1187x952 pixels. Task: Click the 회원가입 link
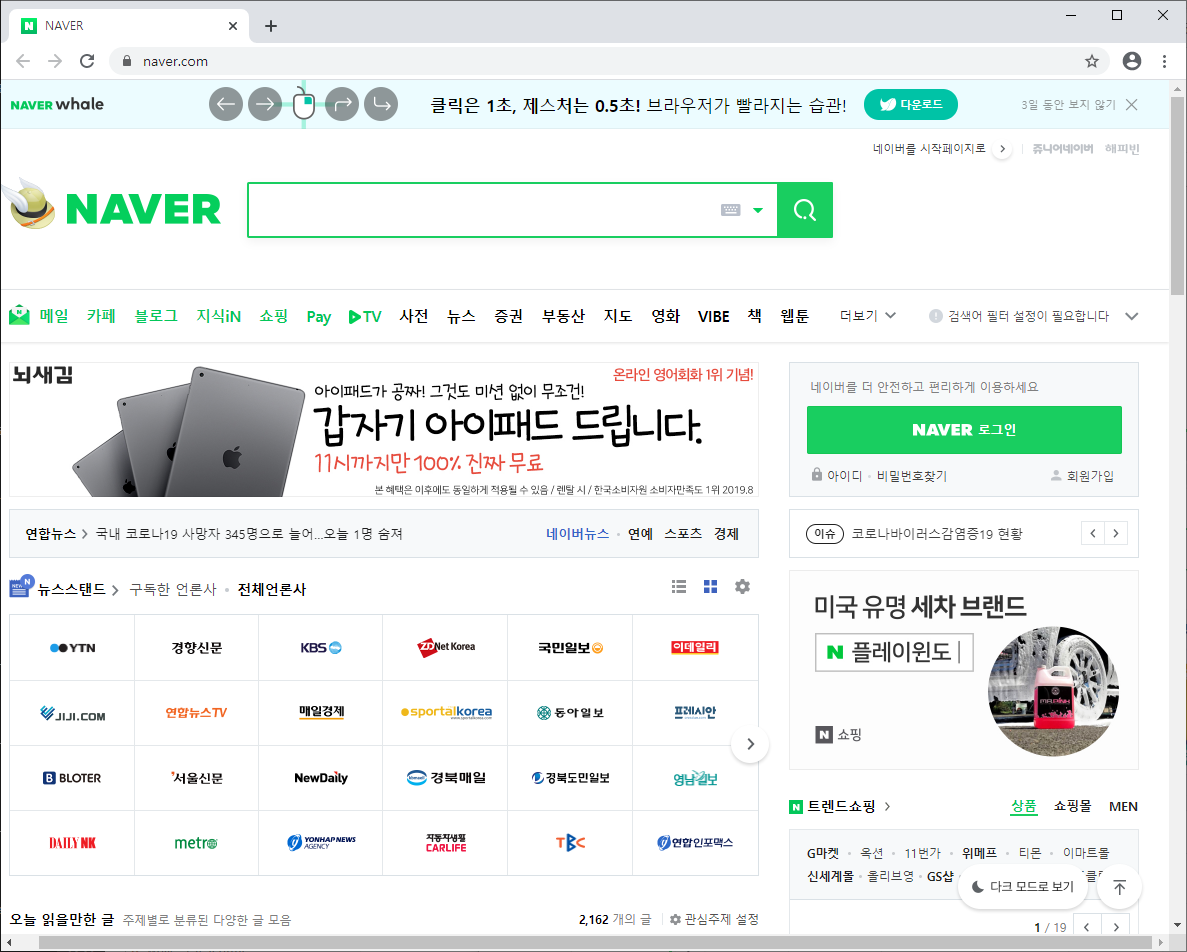[1083, 476]
